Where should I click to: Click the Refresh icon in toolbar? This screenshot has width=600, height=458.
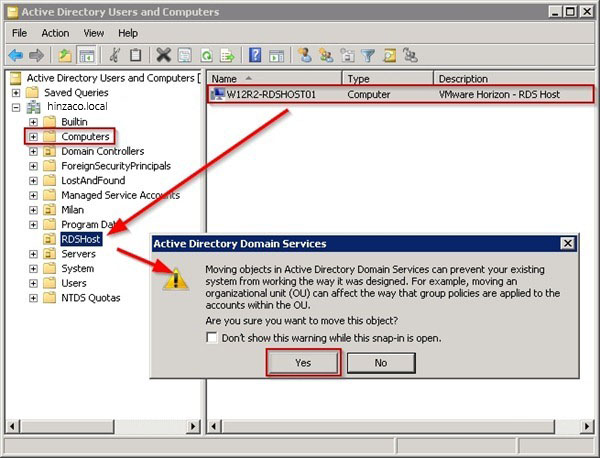[x=207, y=55]
